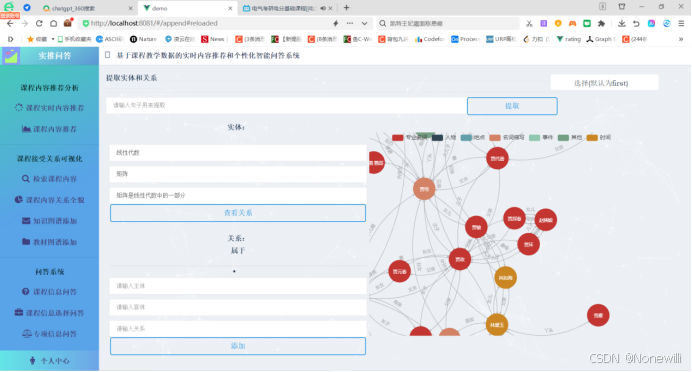Open 课程信息选择问答 briefcase menu item
The height and width of the screenshot is (372, 692).
49,313
